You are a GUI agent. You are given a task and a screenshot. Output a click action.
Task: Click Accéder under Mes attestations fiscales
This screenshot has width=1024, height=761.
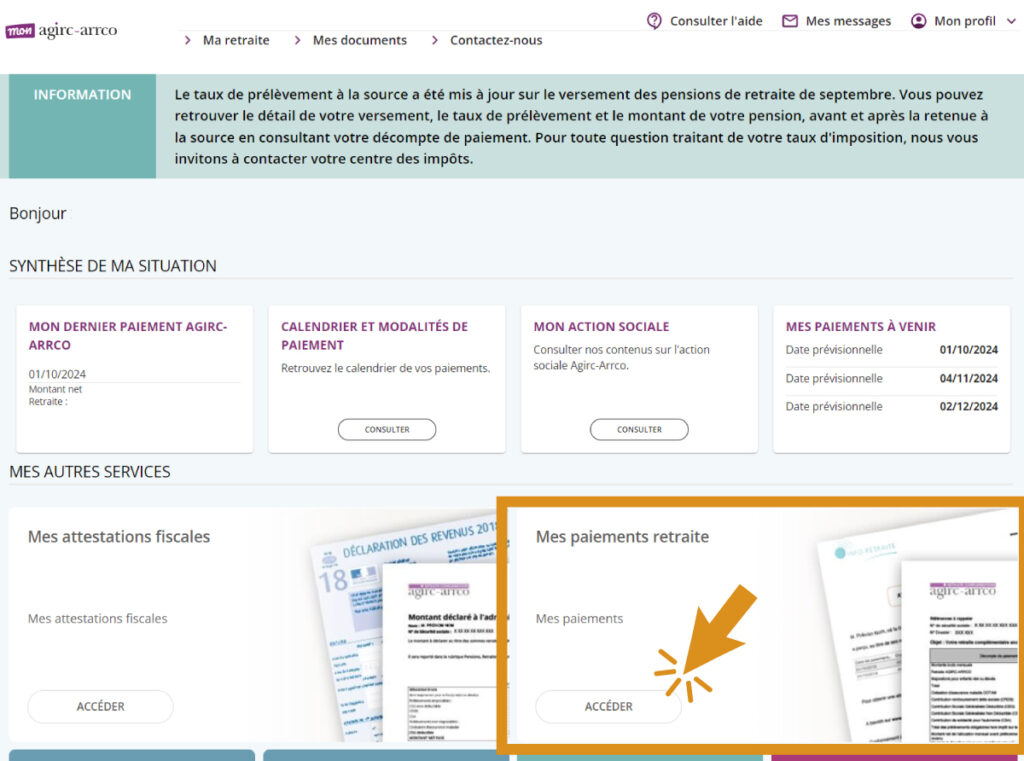pyautogui.click(x=100, y=706)
